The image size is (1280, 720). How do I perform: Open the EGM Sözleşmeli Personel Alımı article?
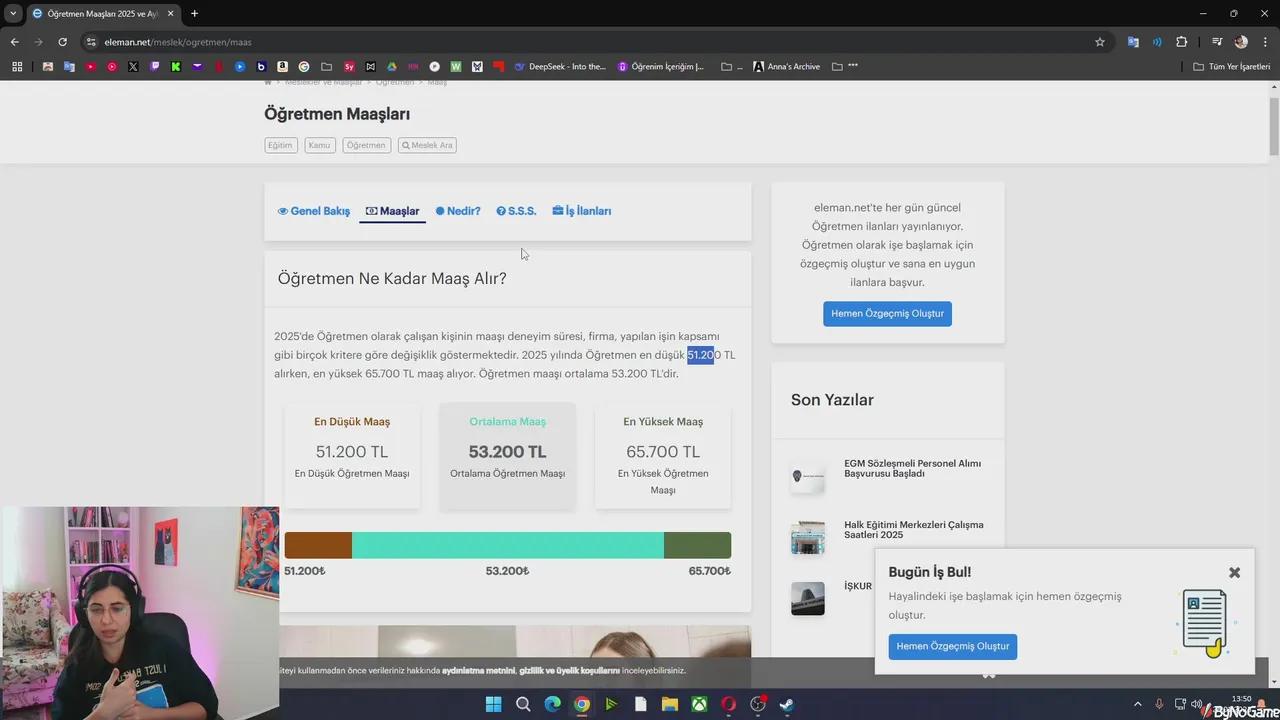[911, 468]
